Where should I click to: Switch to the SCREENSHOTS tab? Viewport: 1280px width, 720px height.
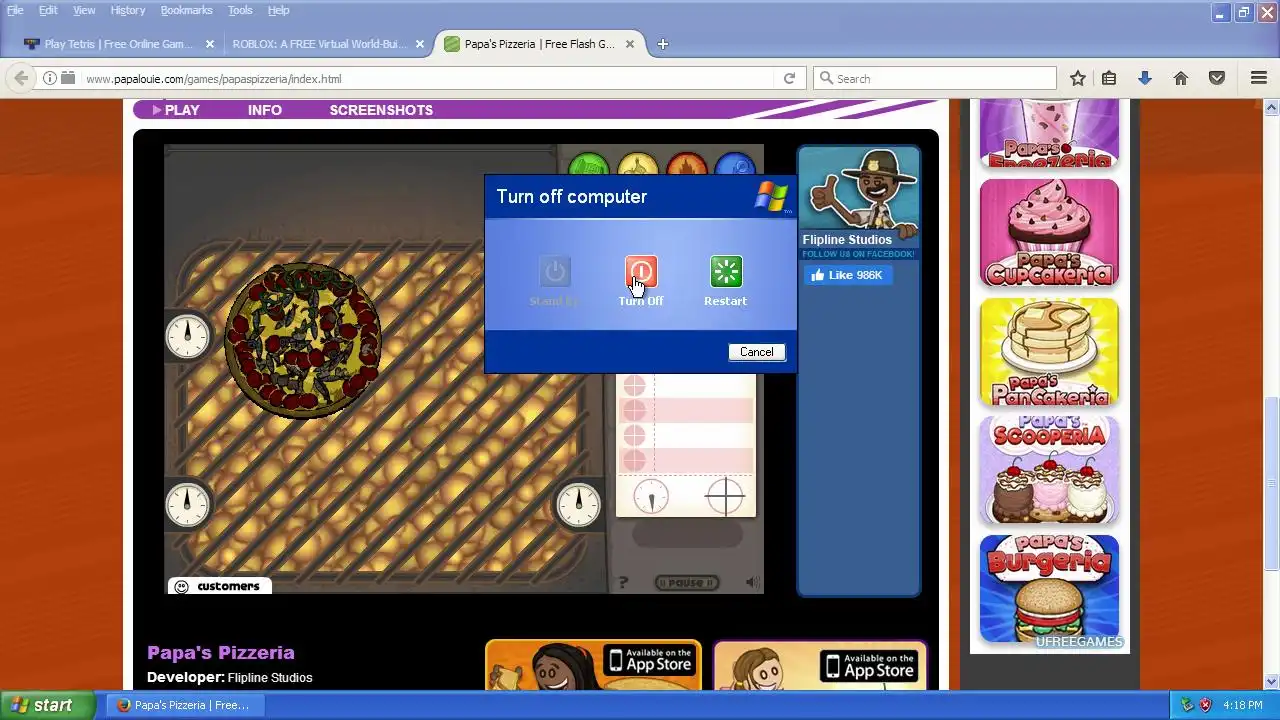point(381,110)
